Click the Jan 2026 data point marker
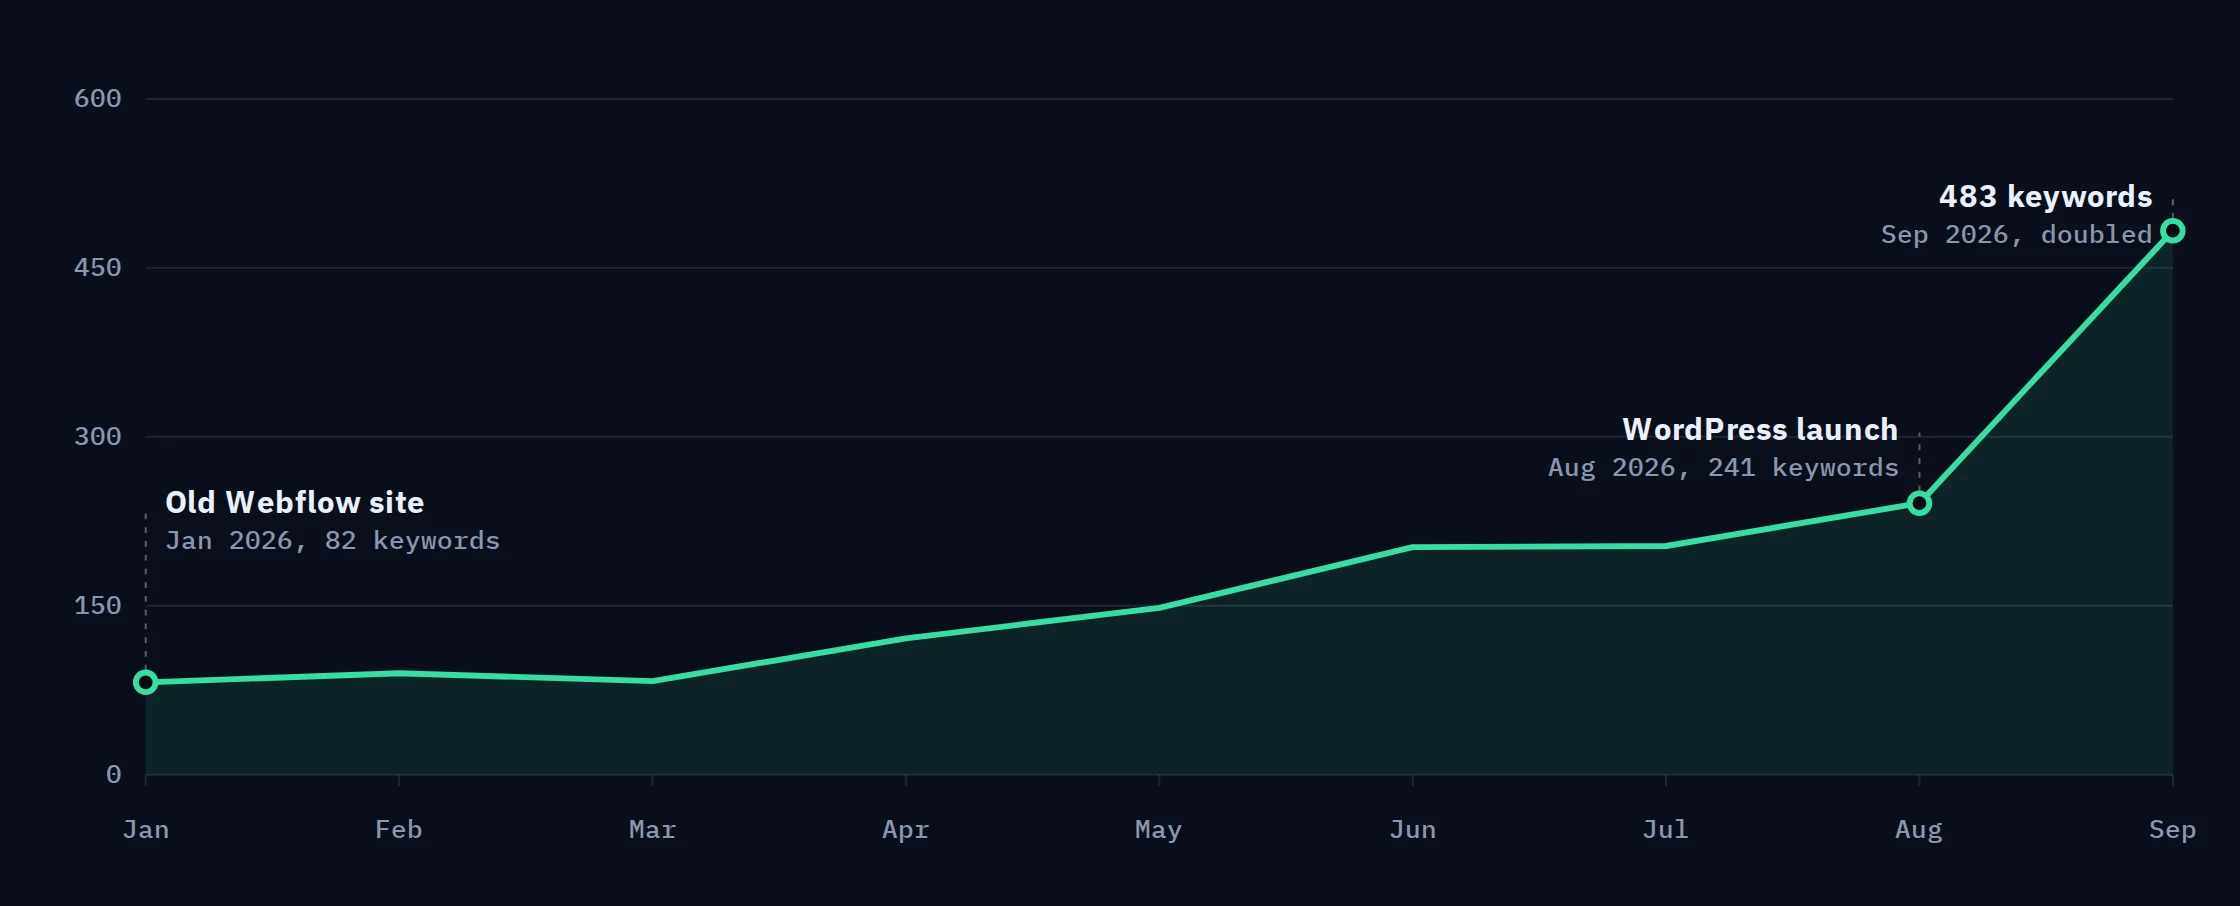 pos(146,682)
